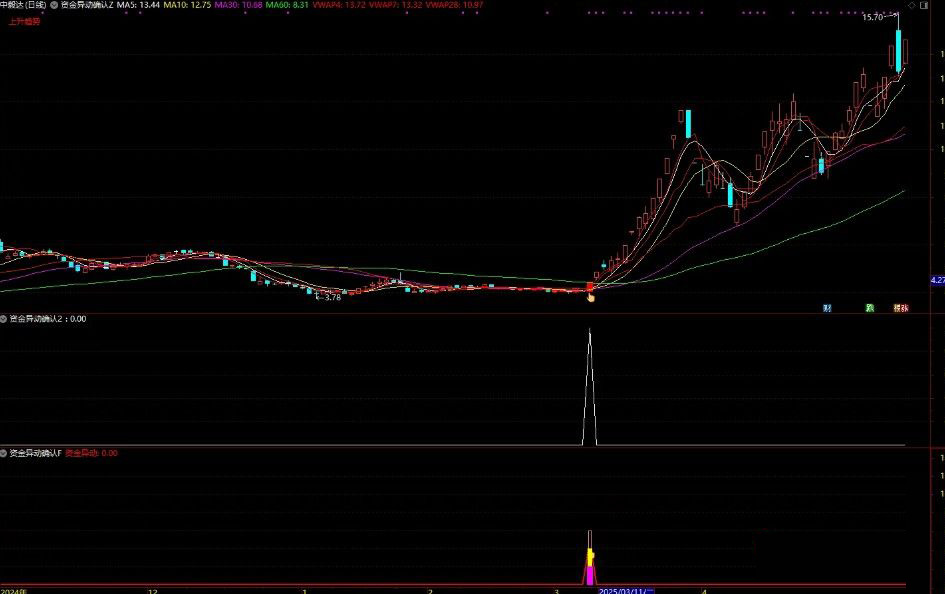Image resolution: width=945 pixels, height=594 pixels.
Task: Click the gear icon beside 资金异动确认2
Action: point(4,320)
